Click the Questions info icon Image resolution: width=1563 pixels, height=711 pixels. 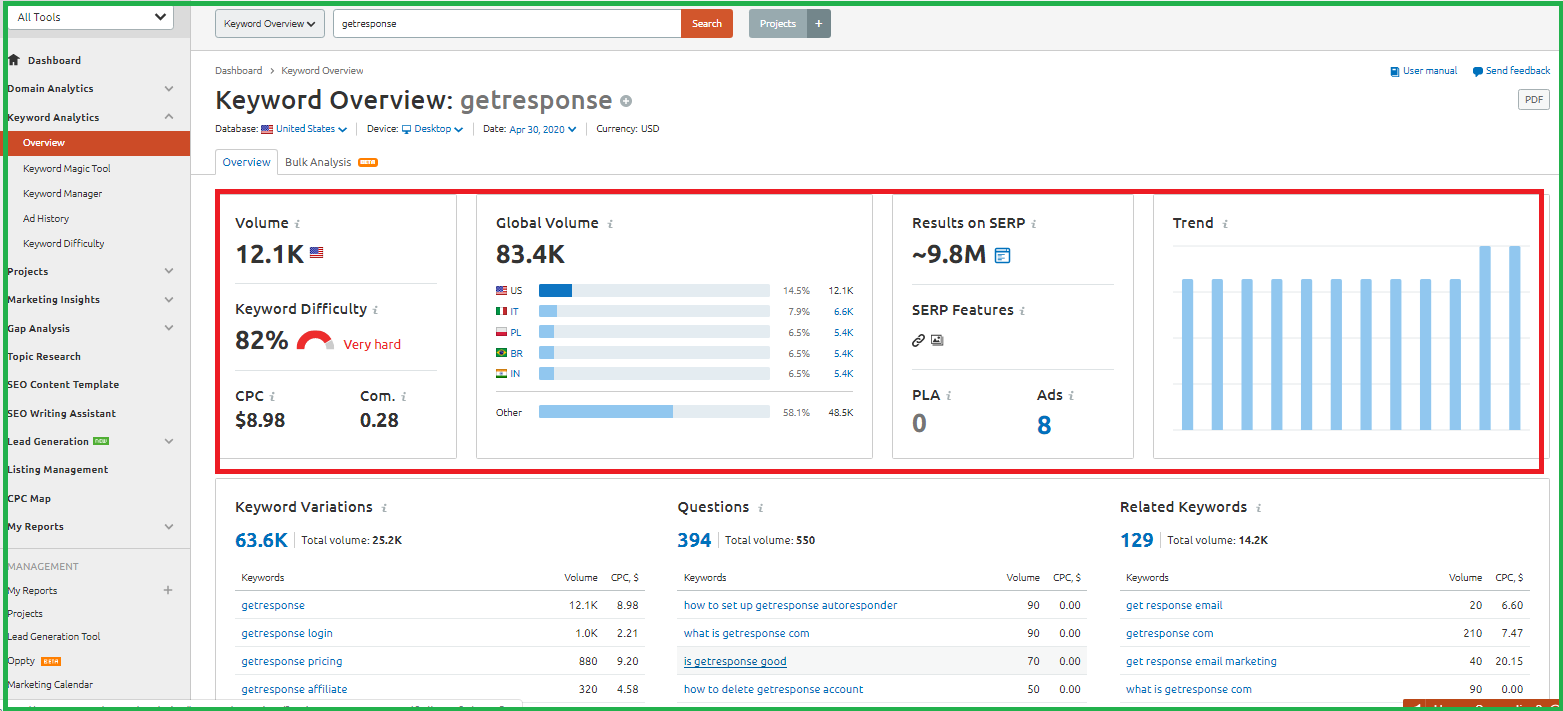[x=760, y=508]
